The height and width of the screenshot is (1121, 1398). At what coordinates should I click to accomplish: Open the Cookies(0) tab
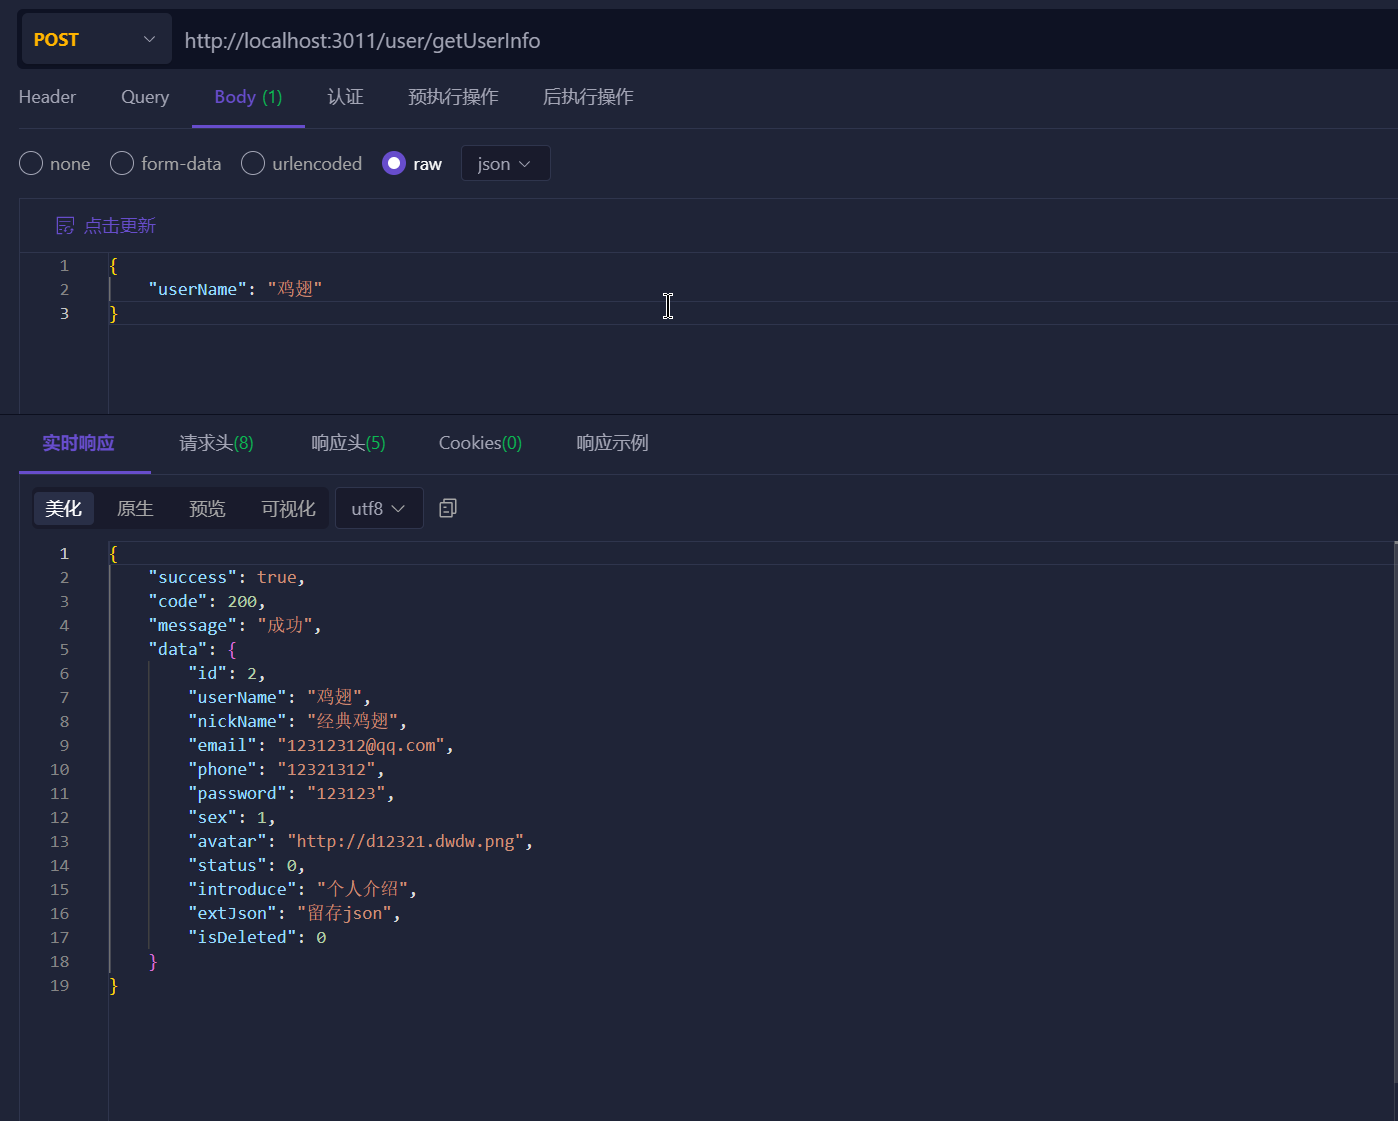480,443
